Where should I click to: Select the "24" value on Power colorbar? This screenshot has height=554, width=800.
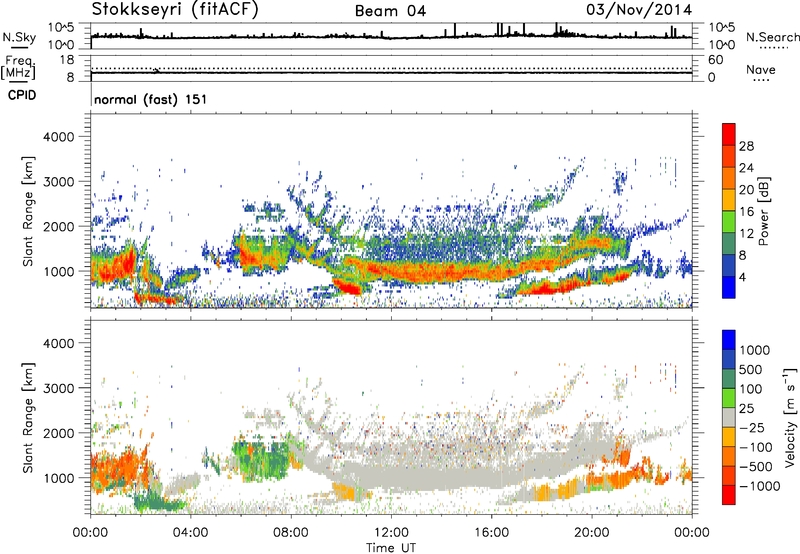click(746, 168)
